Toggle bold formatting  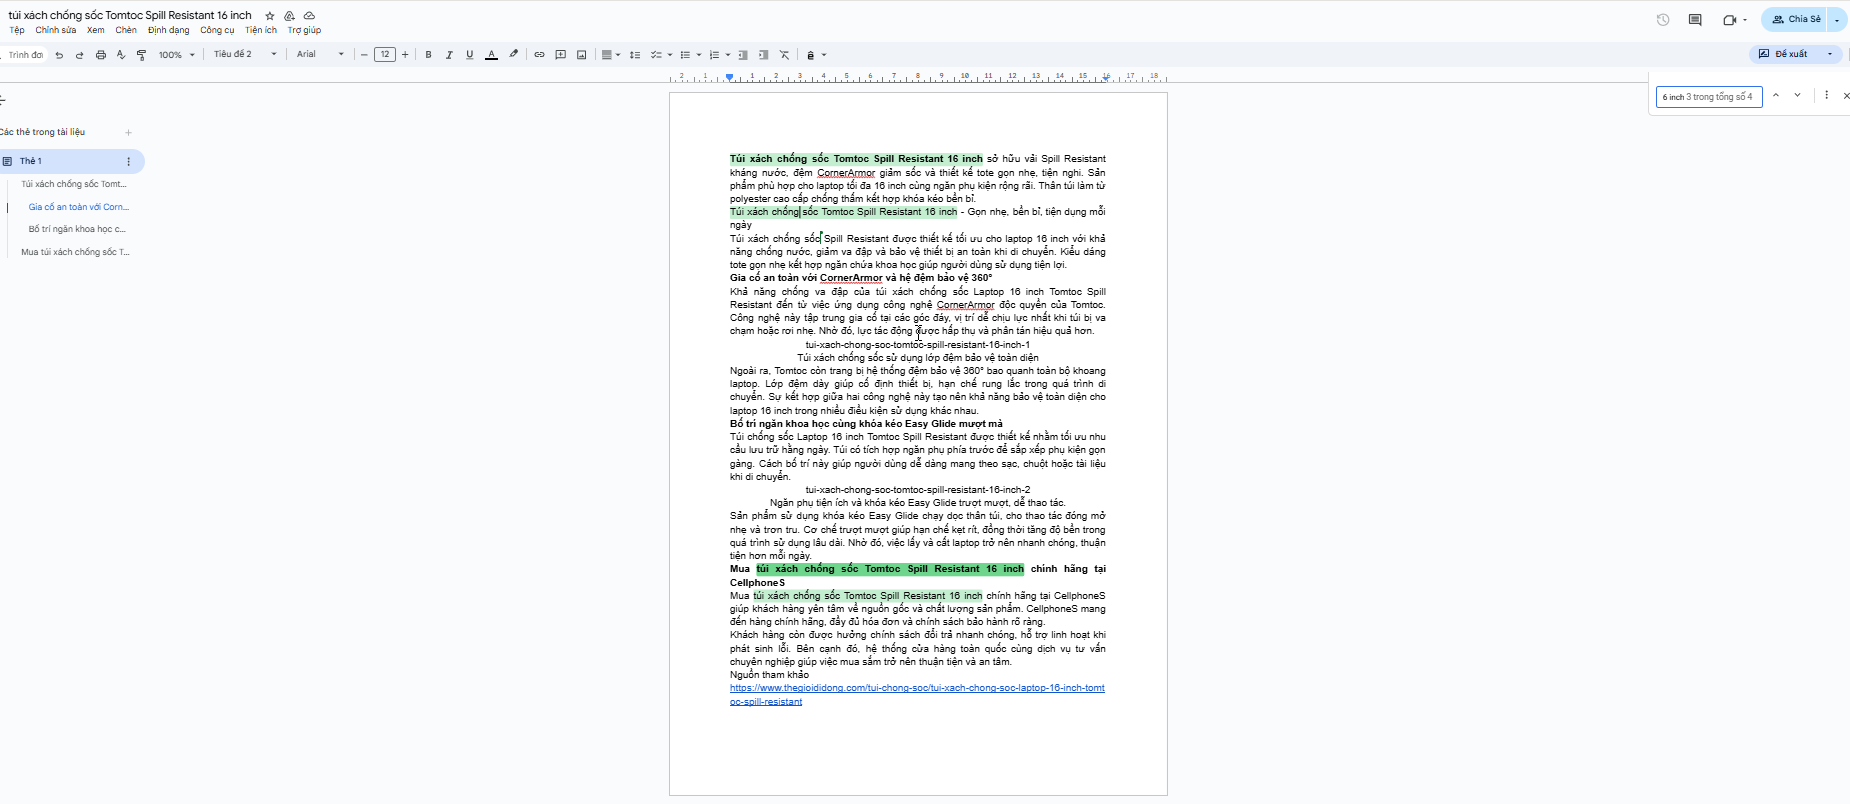point(429,55)
